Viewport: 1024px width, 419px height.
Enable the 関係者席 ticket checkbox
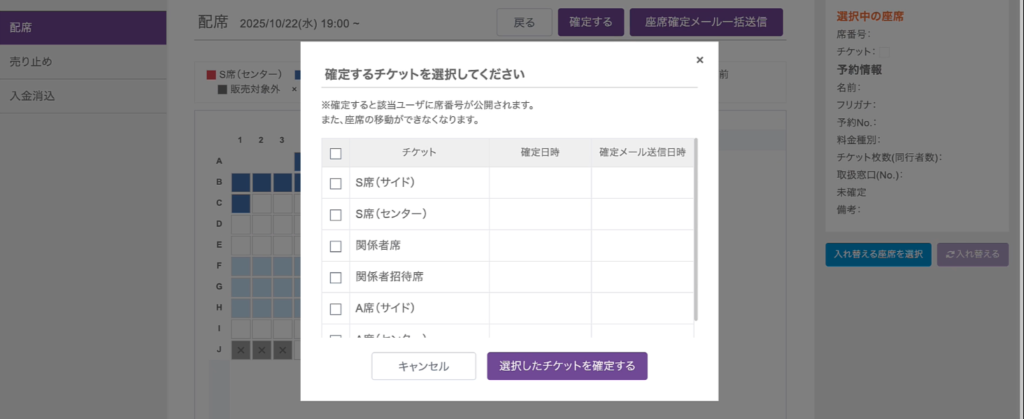(x=336, y=245)
